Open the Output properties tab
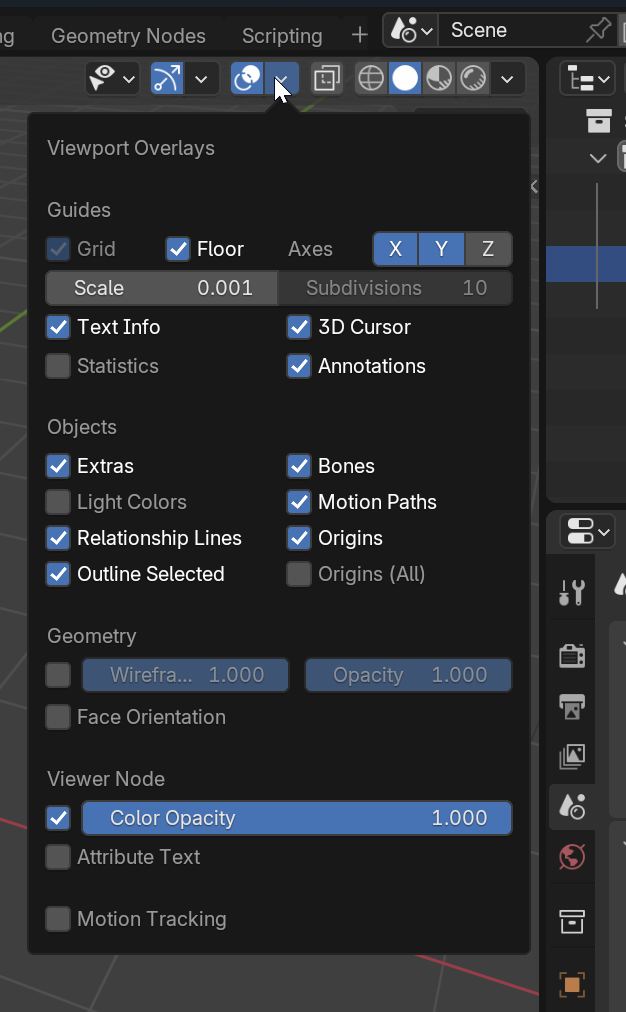 point(572,705)
